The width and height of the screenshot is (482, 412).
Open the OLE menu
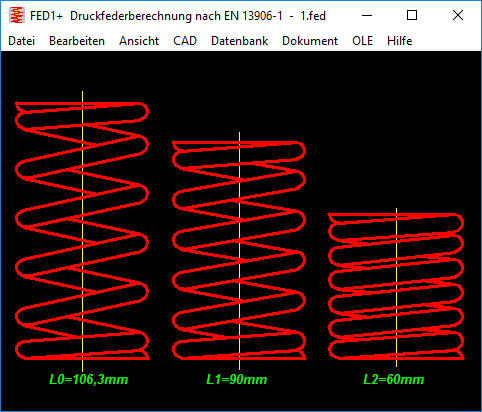pyautogui.click(x=362, y=41)
